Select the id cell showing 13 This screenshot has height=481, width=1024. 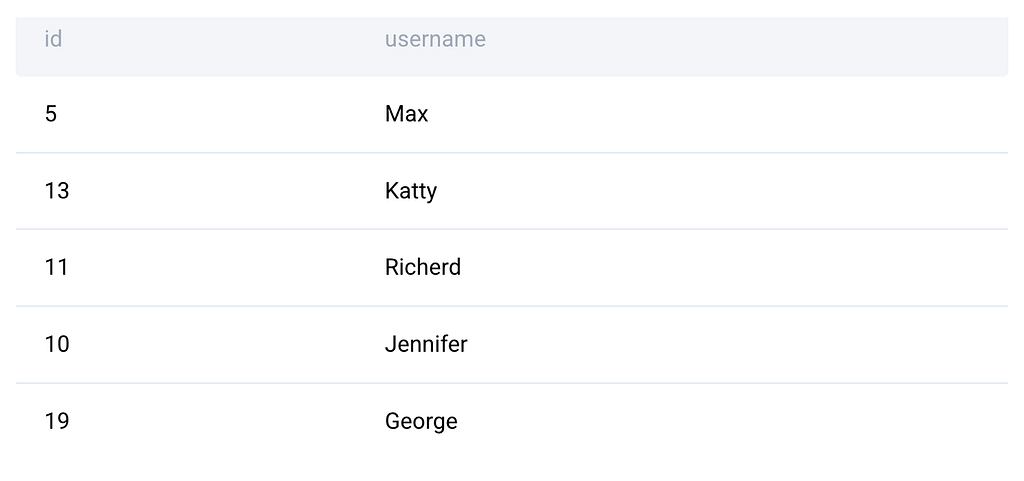tap(57, 191)
